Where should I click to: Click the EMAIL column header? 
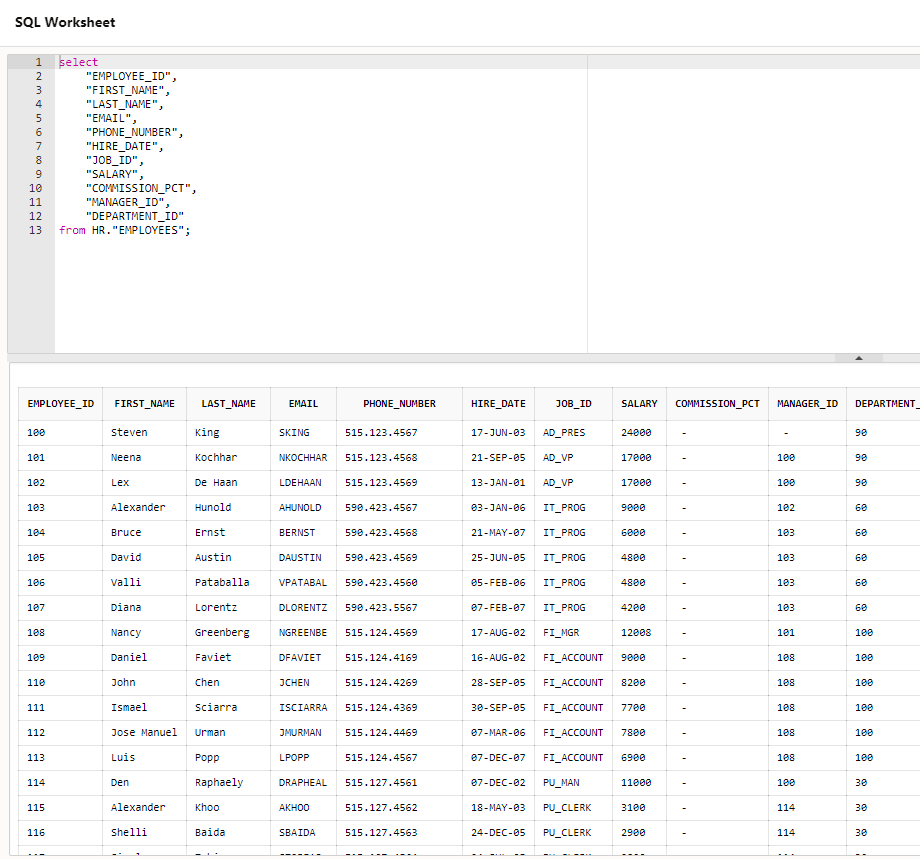point(303,403)
